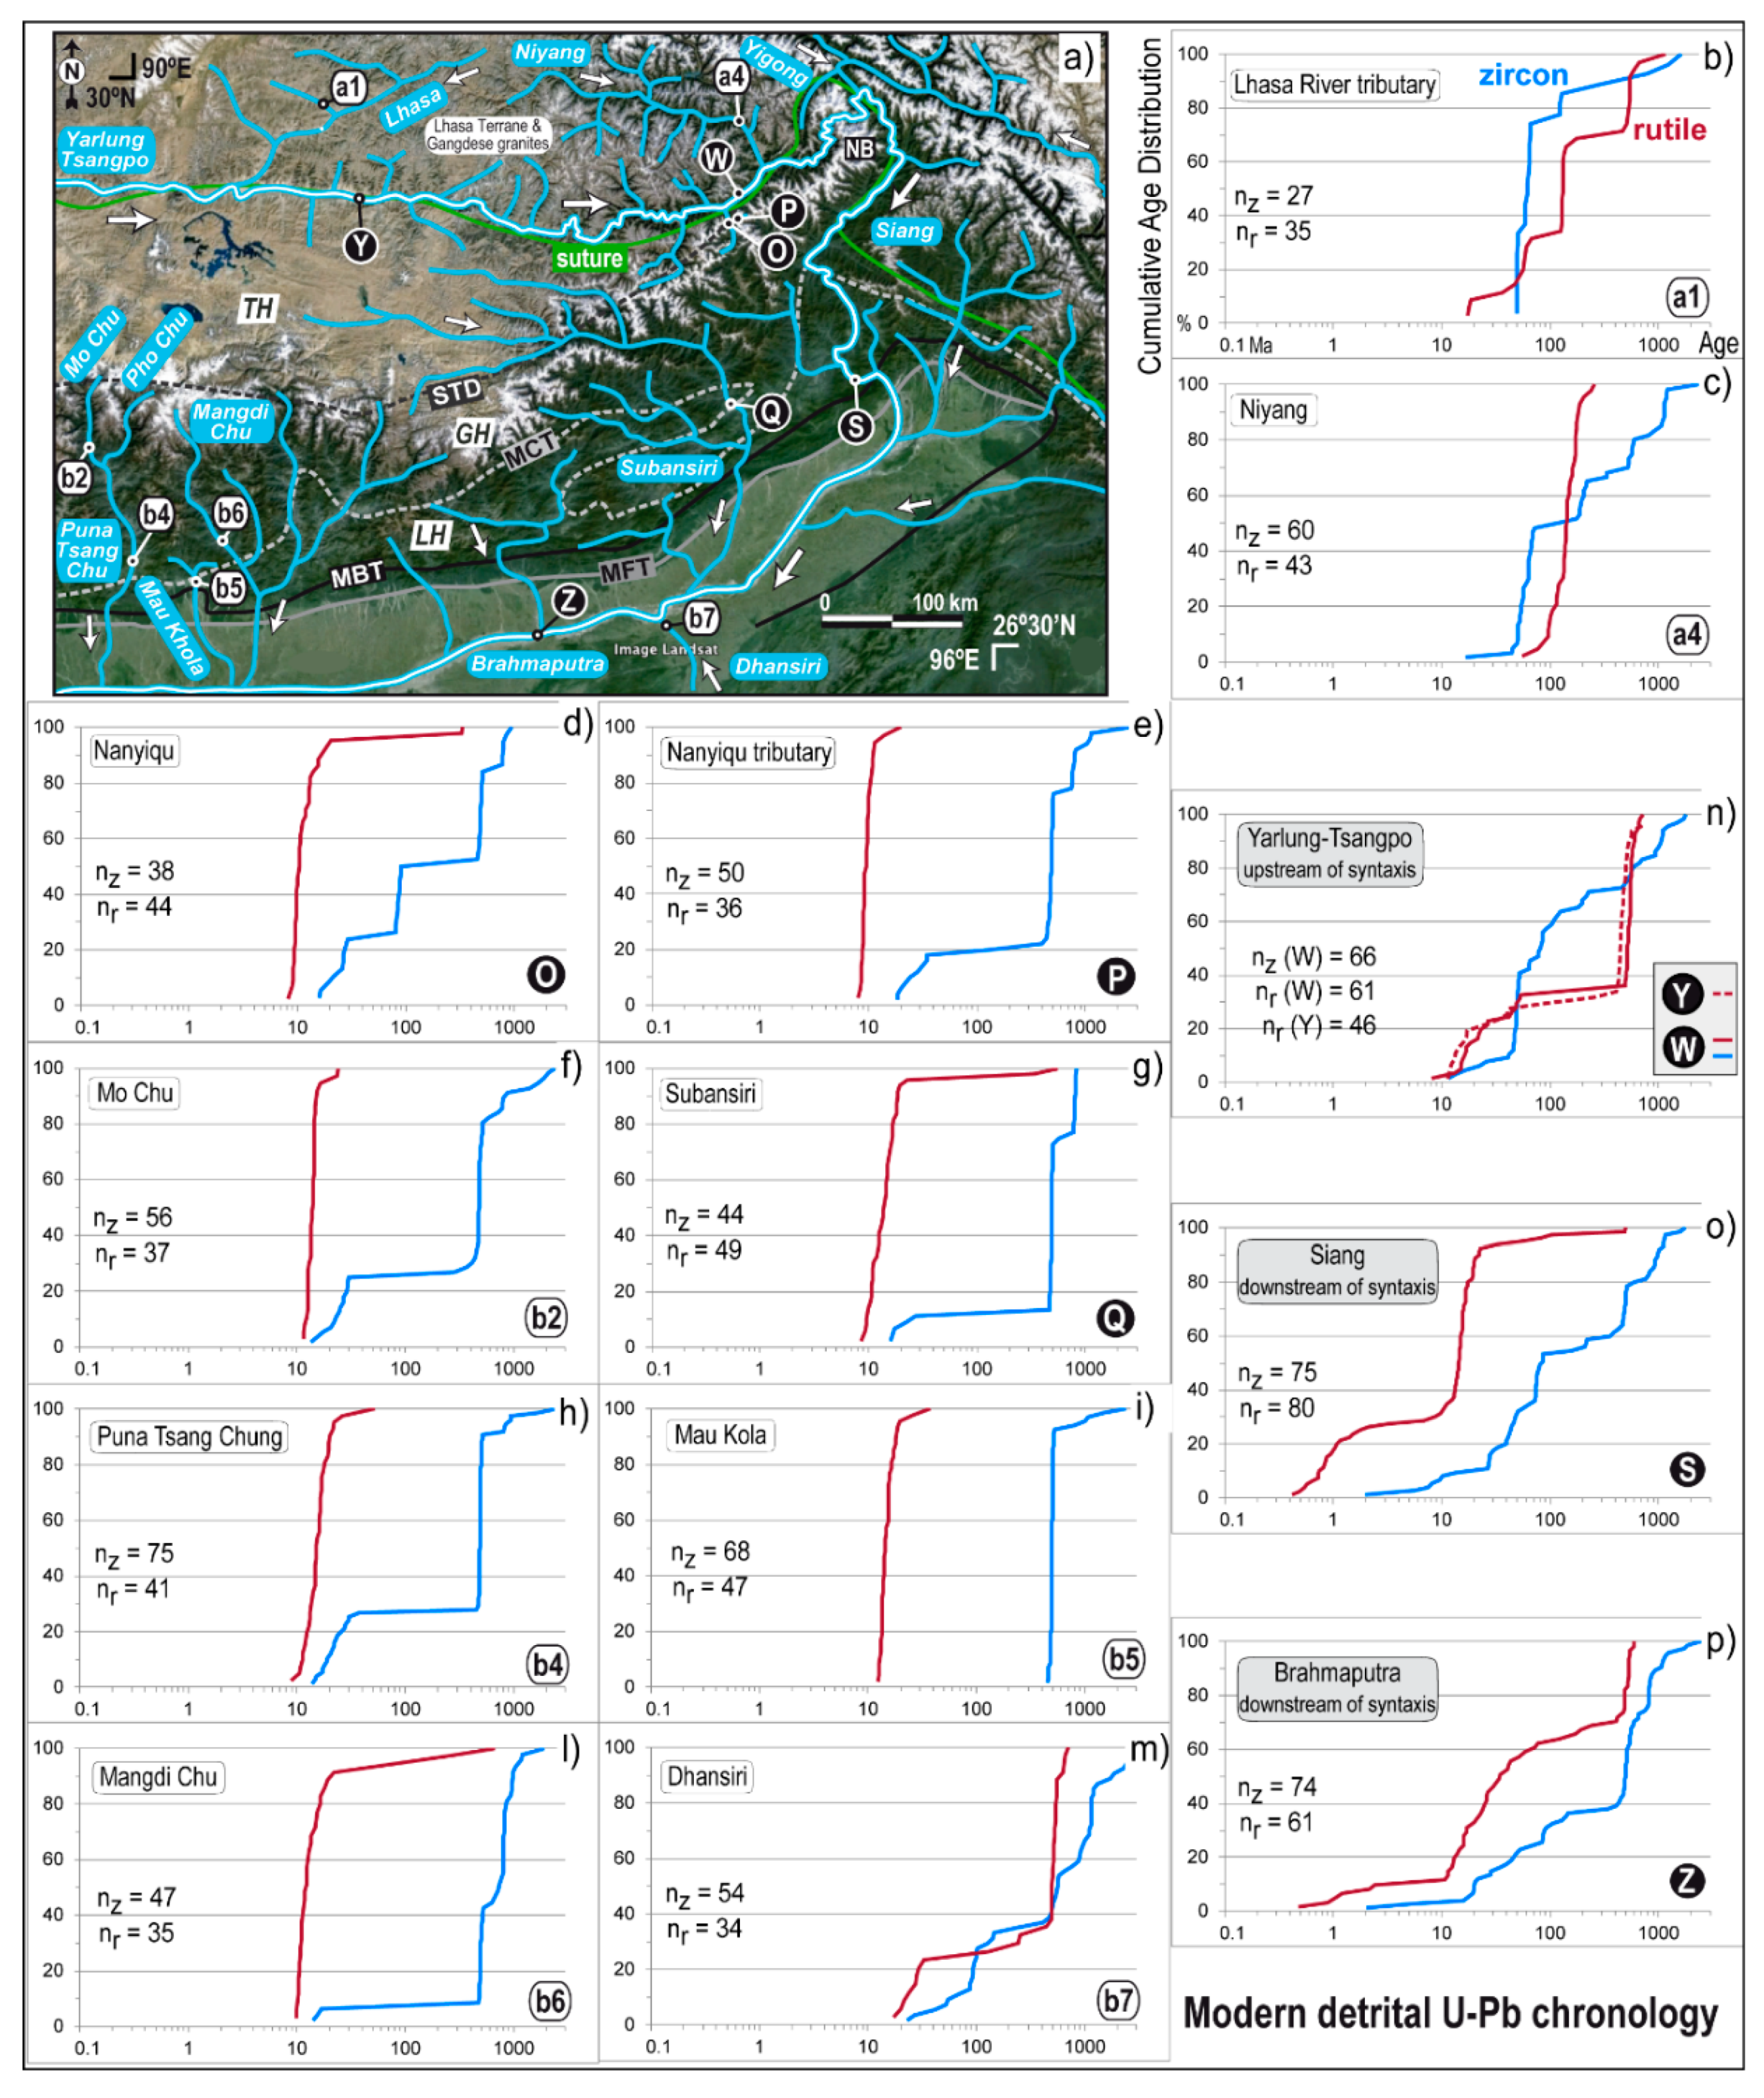Click sample marker Y on the map

[360, 245]
